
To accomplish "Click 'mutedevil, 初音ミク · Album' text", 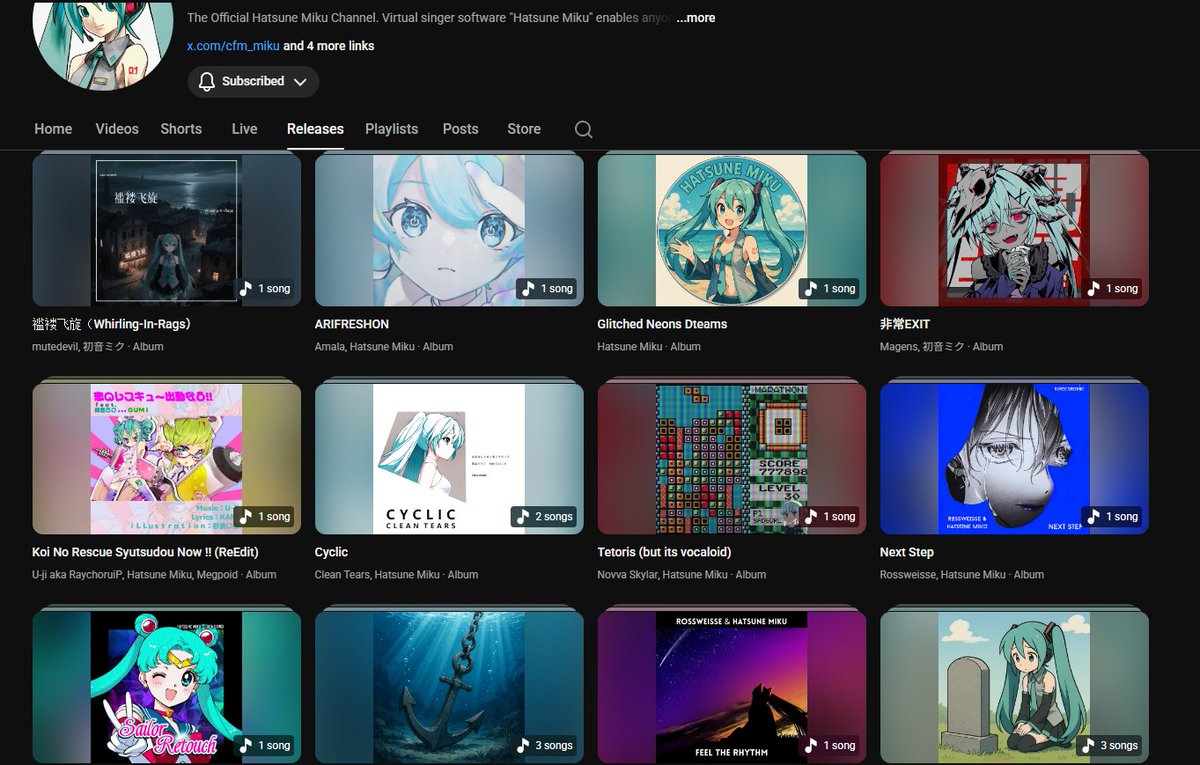I will [98, 347].
